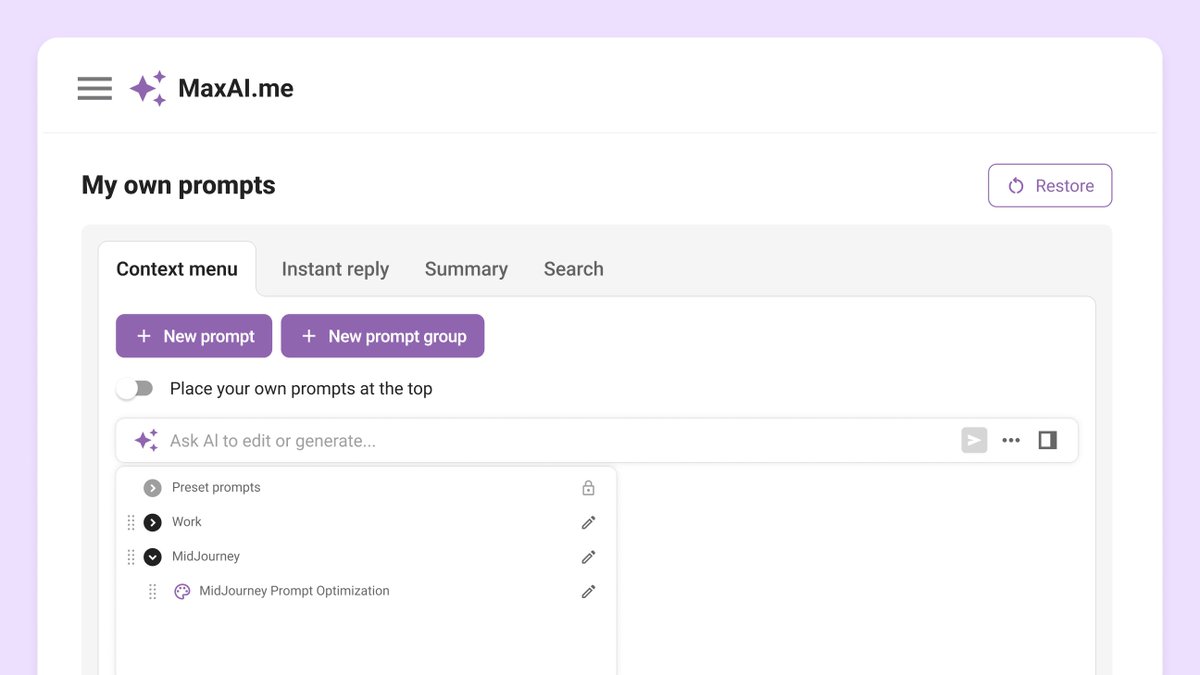This screenshot has width=1200, height=675.
Task: Click the palette icon of MidJourney Prompt Optimization
Action: point(182,591)
